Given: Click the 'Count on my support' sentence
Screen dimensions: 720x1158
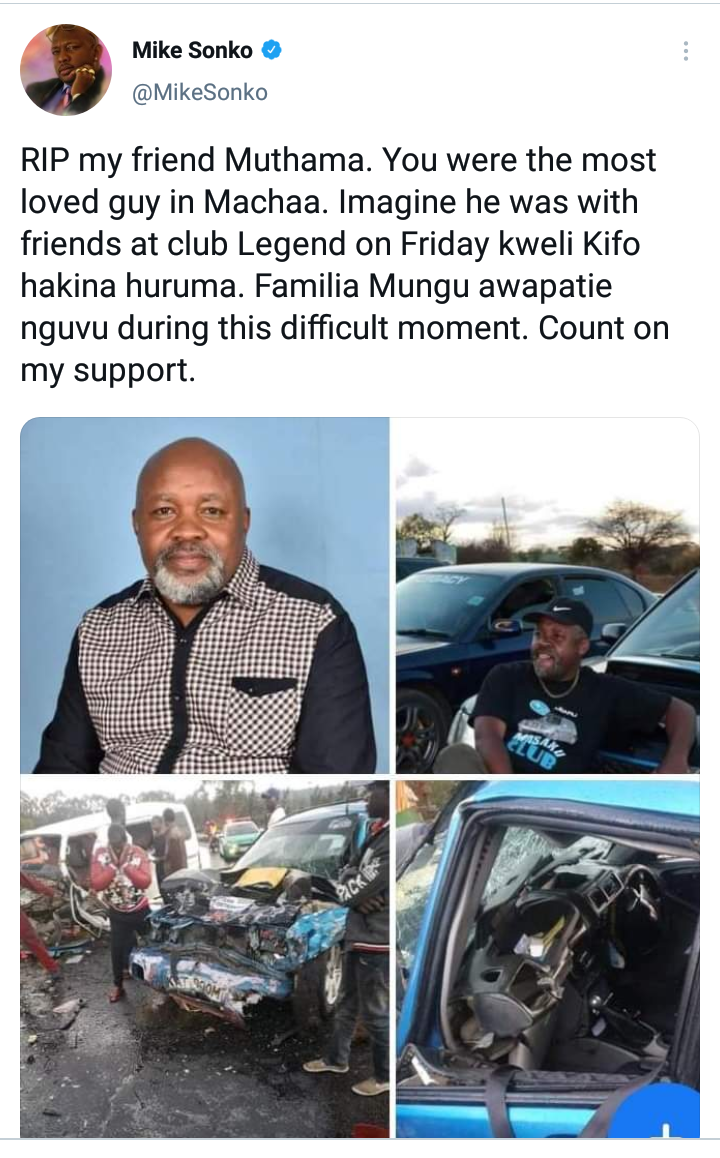Looking at the screenshot, I should point(345,349).
